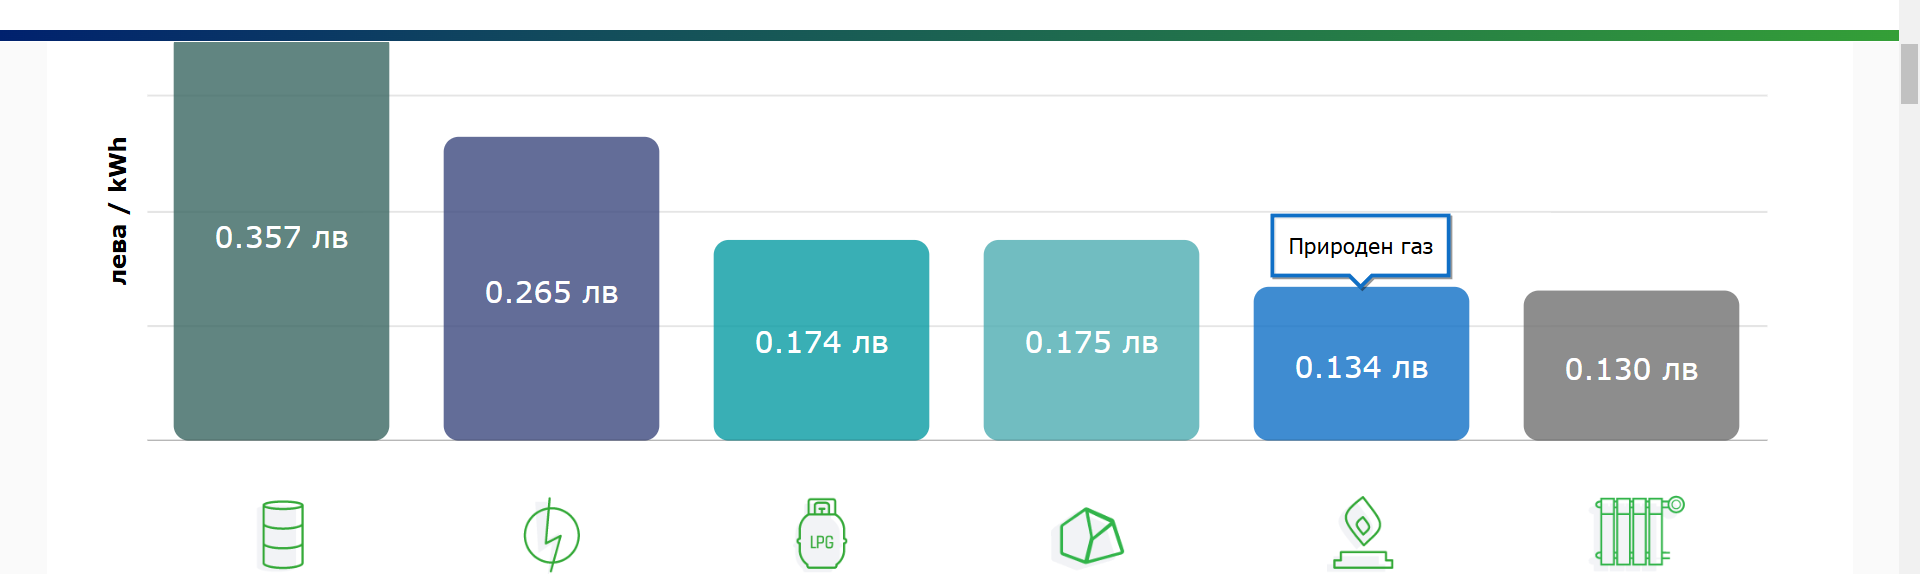
Task: Click the 0.265 лв value text
Action: point(551,292)
